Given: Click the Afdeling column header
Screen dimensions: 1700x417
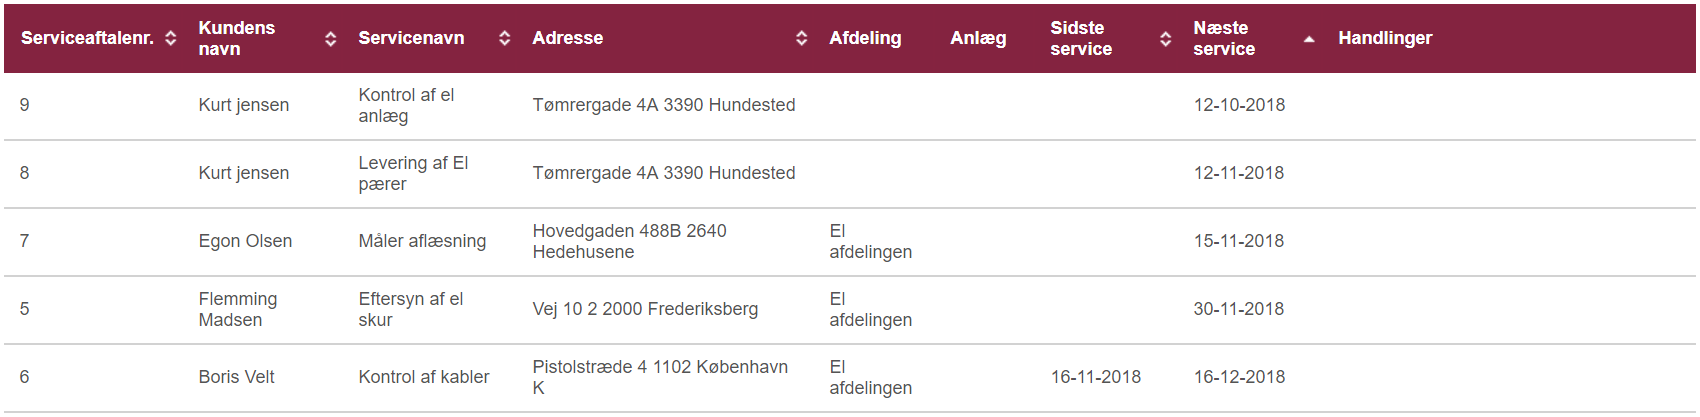Looking at the screenshot, I should click(x=865, y=38).
